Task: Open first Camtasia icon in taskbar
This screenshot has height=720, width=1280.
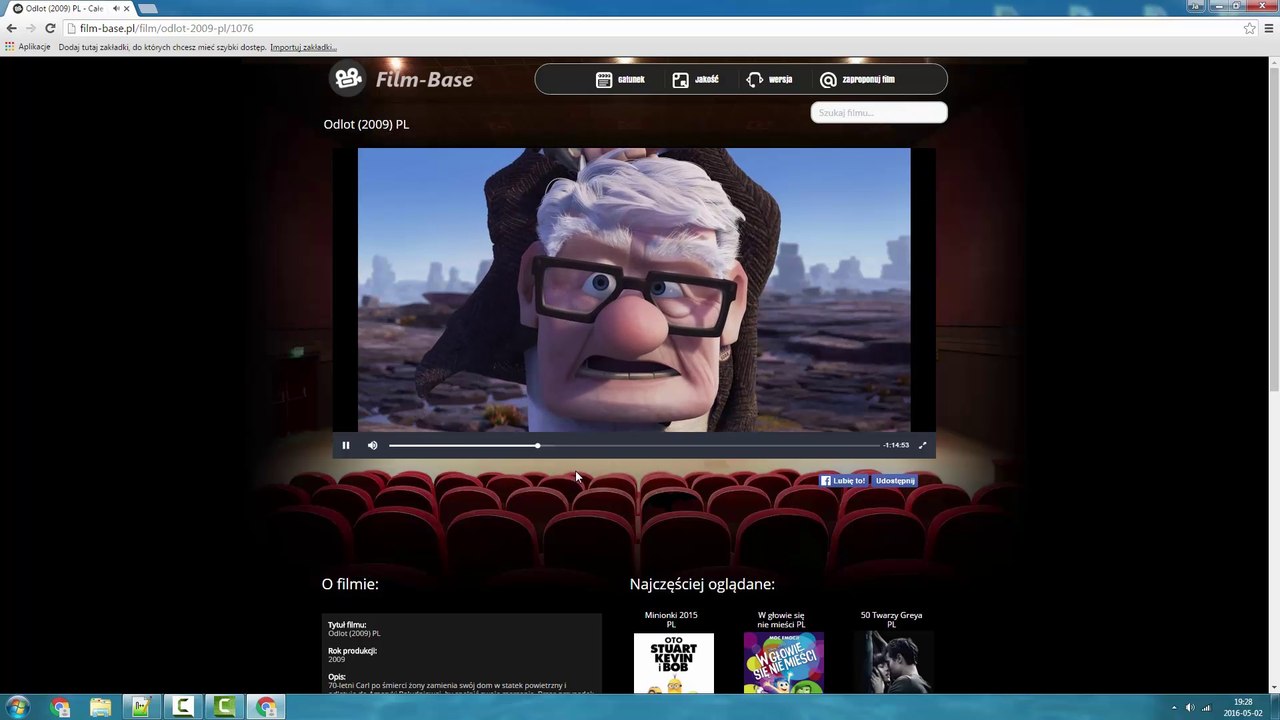Action: (183, 707)
